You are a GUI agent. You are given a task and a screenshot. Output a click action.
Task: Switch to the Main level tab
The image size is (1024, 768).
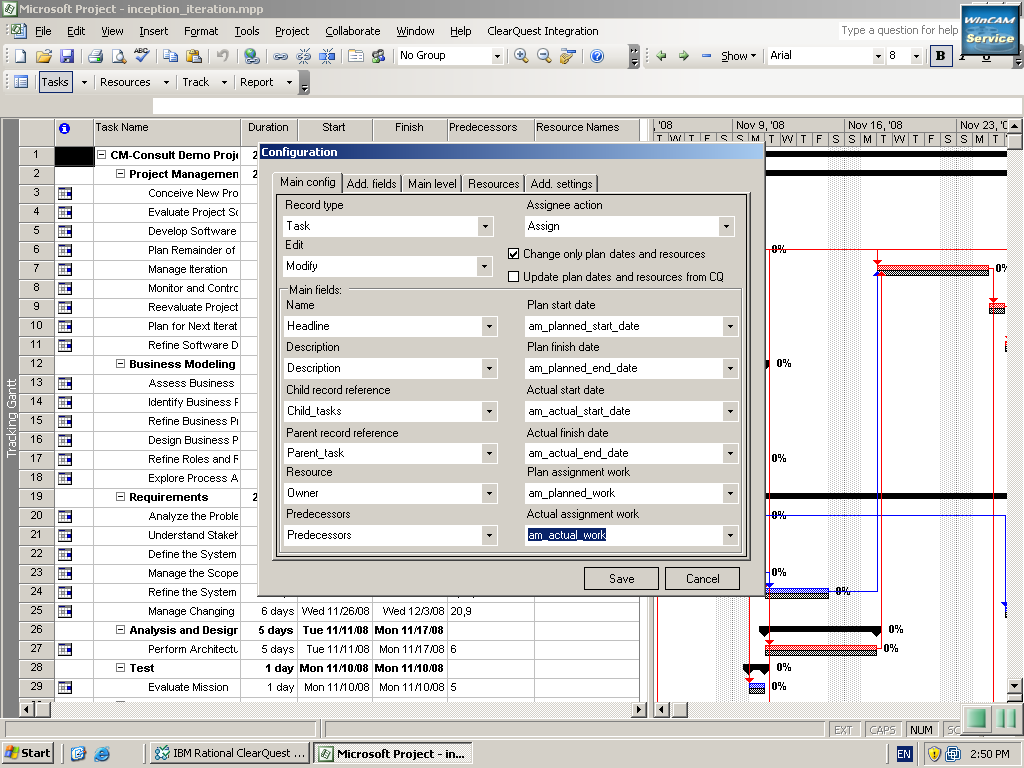pos(432,184)
